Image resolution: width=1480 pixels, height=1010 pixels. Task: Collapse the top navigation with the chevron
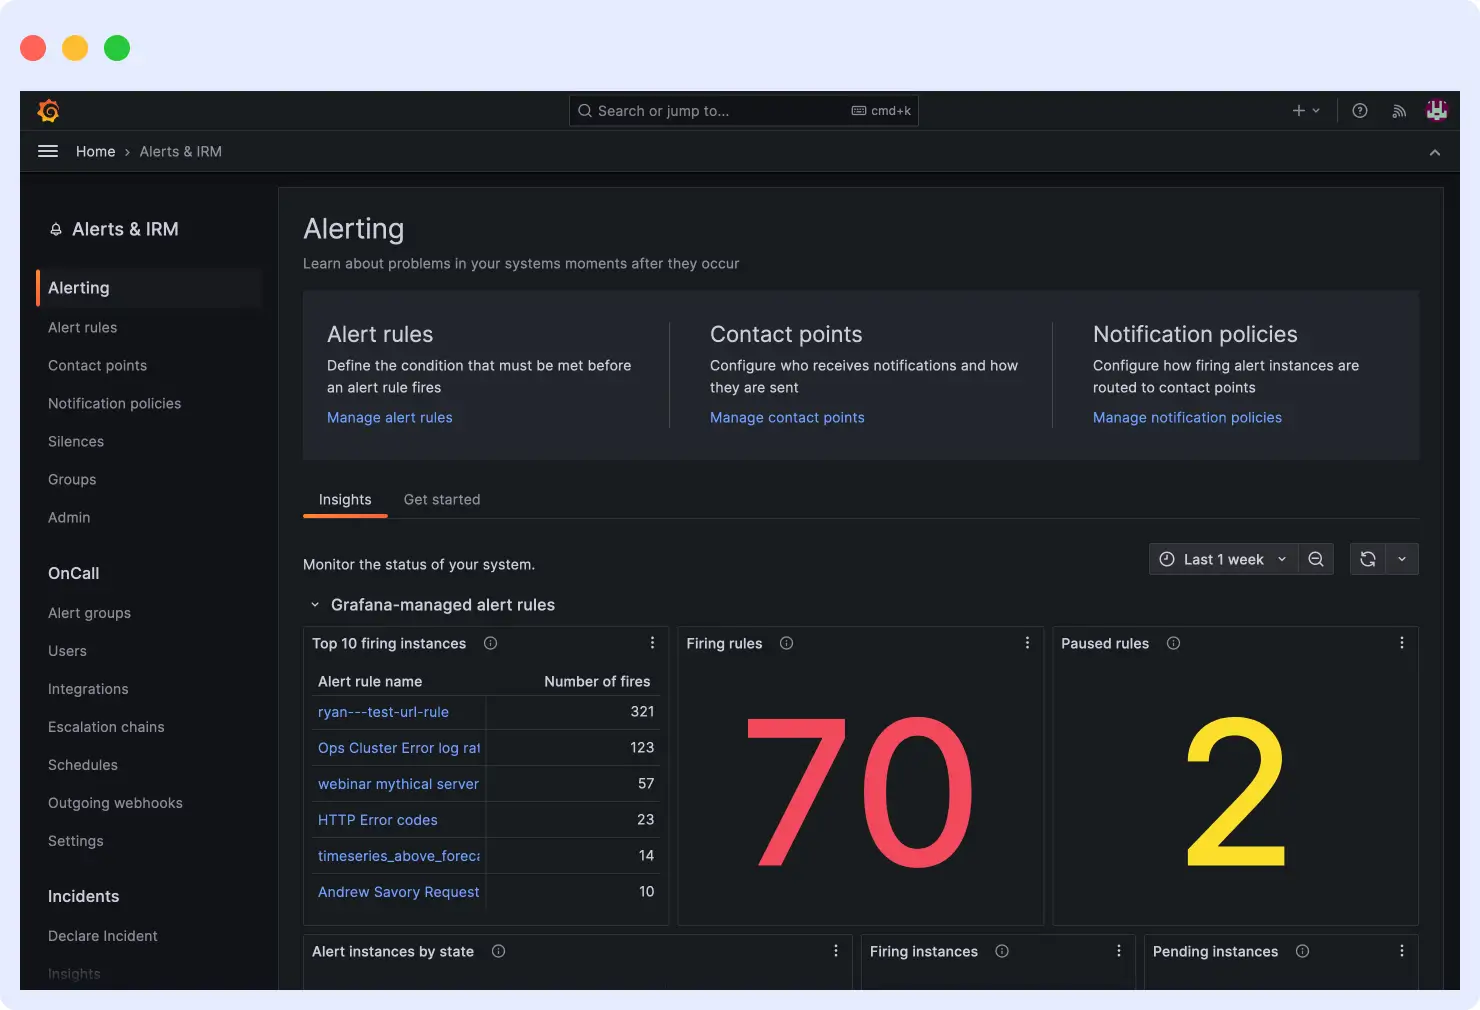(1435, 152)
